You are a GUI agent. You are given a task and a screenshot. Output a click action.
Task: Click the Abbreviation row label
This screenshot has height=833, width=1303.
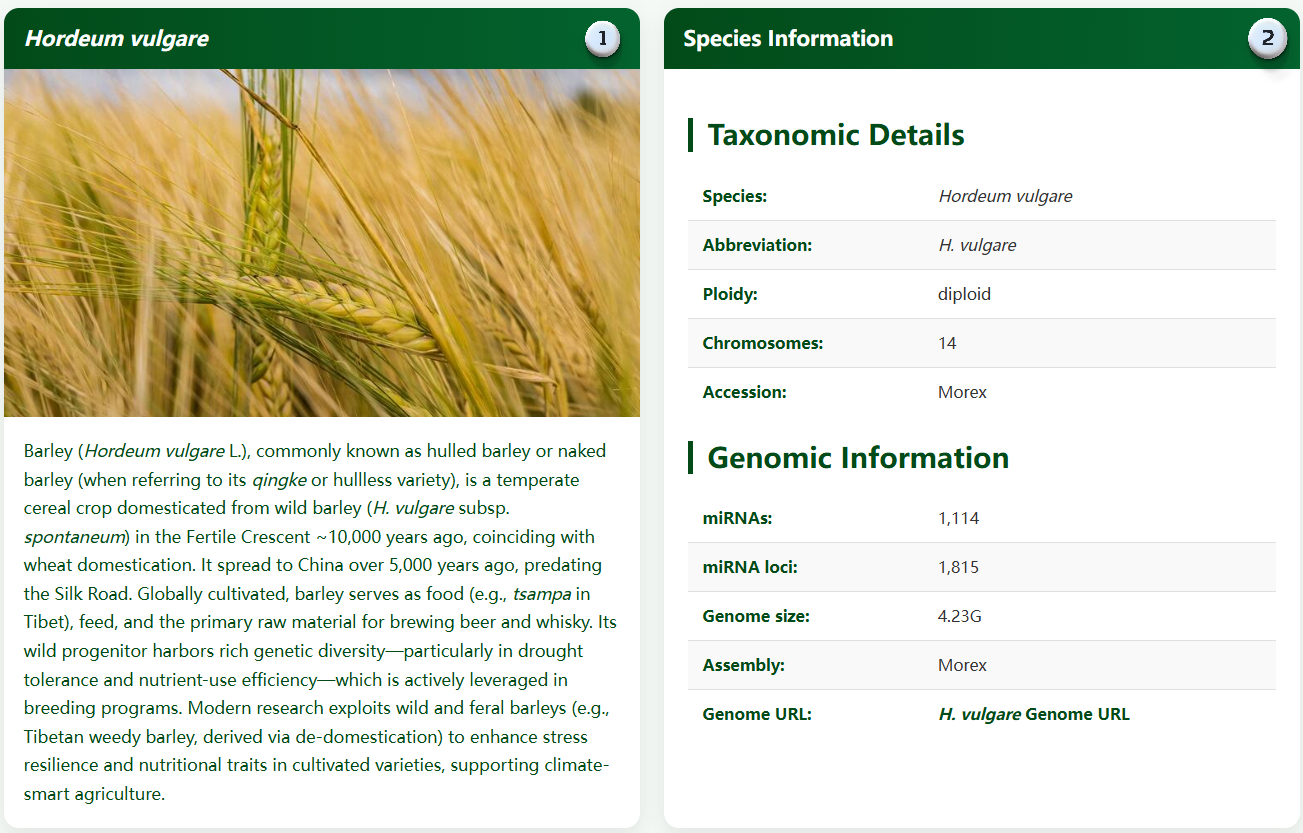coord(757,245)
